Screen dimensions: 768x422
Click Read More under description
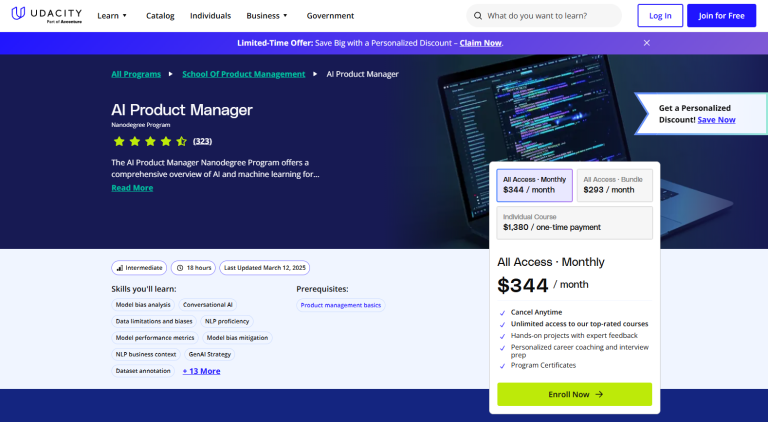coord(132,188)
